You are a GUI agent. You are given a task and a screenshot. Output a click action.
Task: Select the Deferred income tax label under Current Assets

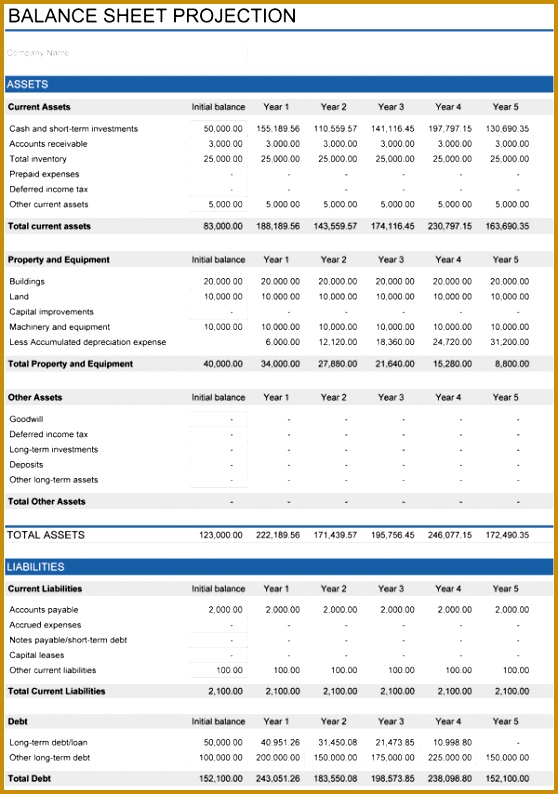pos(49,189)
